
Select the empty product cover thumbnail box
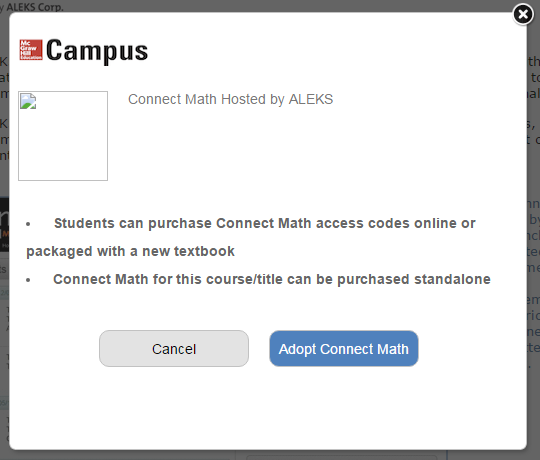point(63,136)
